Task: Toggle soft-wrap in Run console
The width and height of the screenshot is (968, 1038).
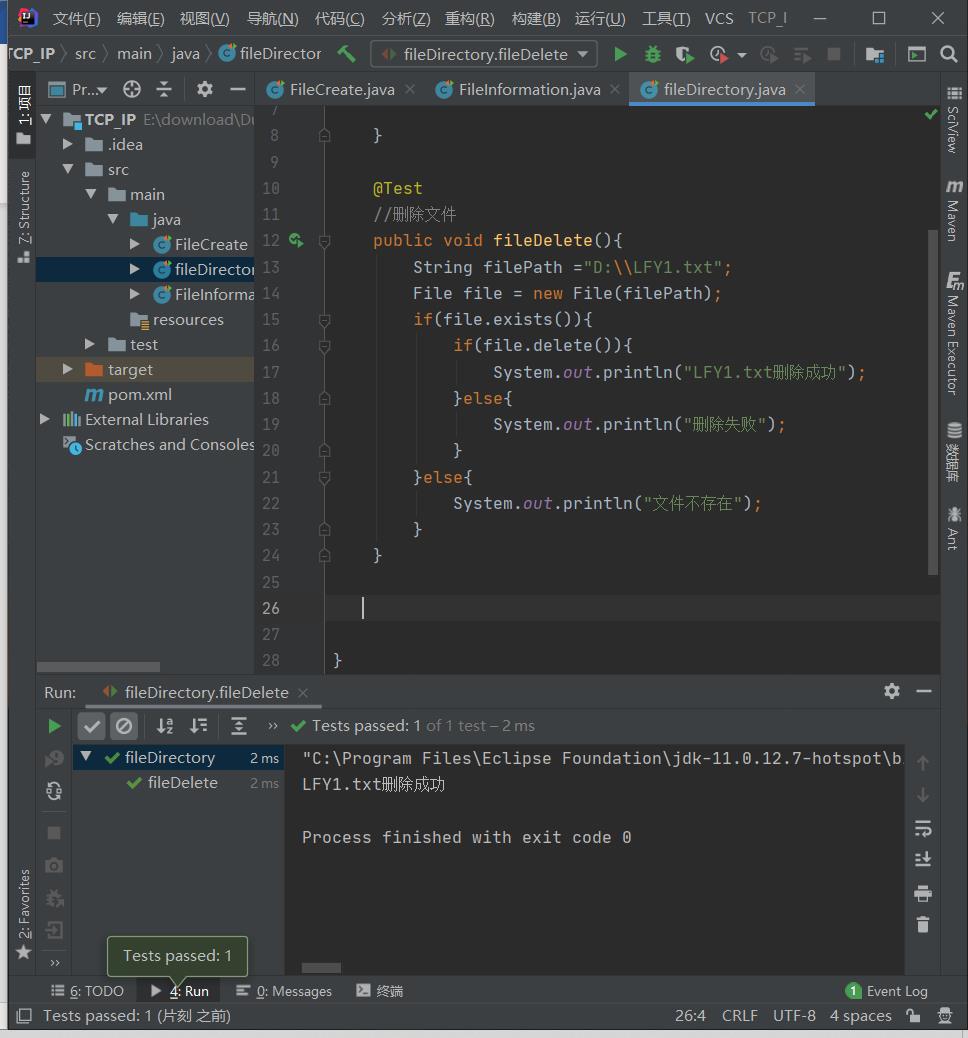Action: [922, 828]
